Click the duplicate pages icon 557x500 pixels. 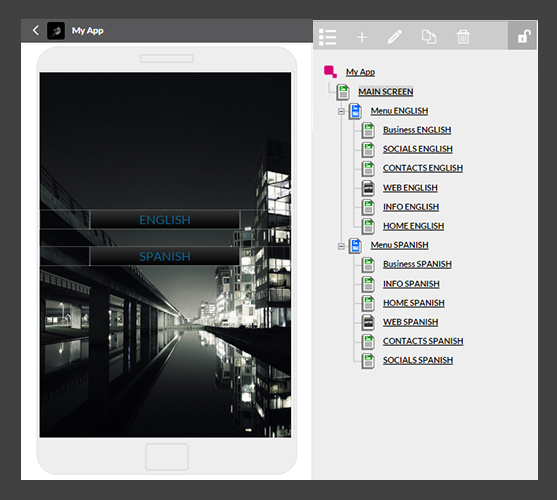(x=429, y=37)
